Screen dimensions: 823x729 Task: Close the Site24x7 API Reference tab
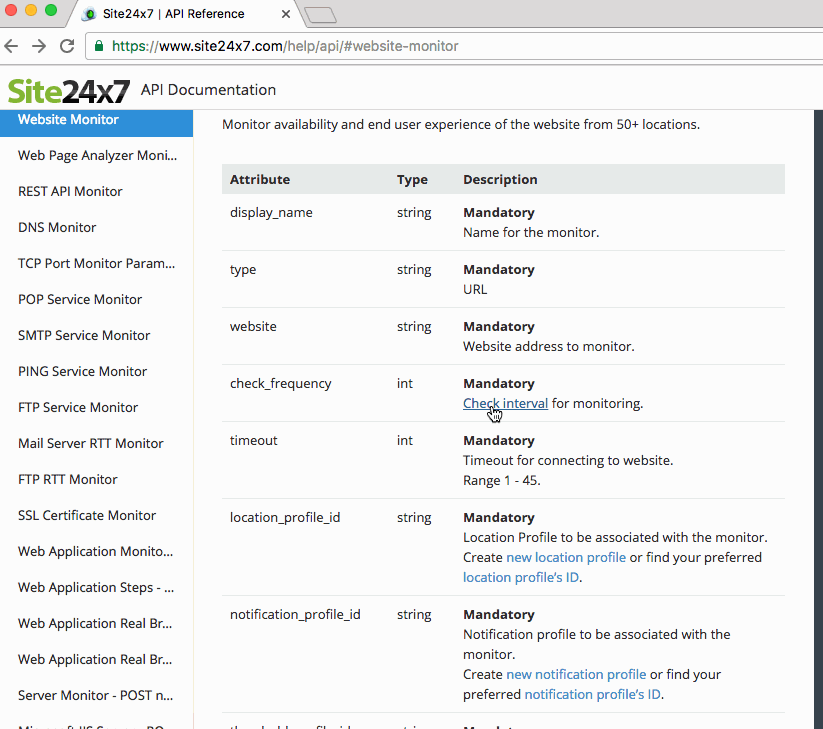point(286,14)
